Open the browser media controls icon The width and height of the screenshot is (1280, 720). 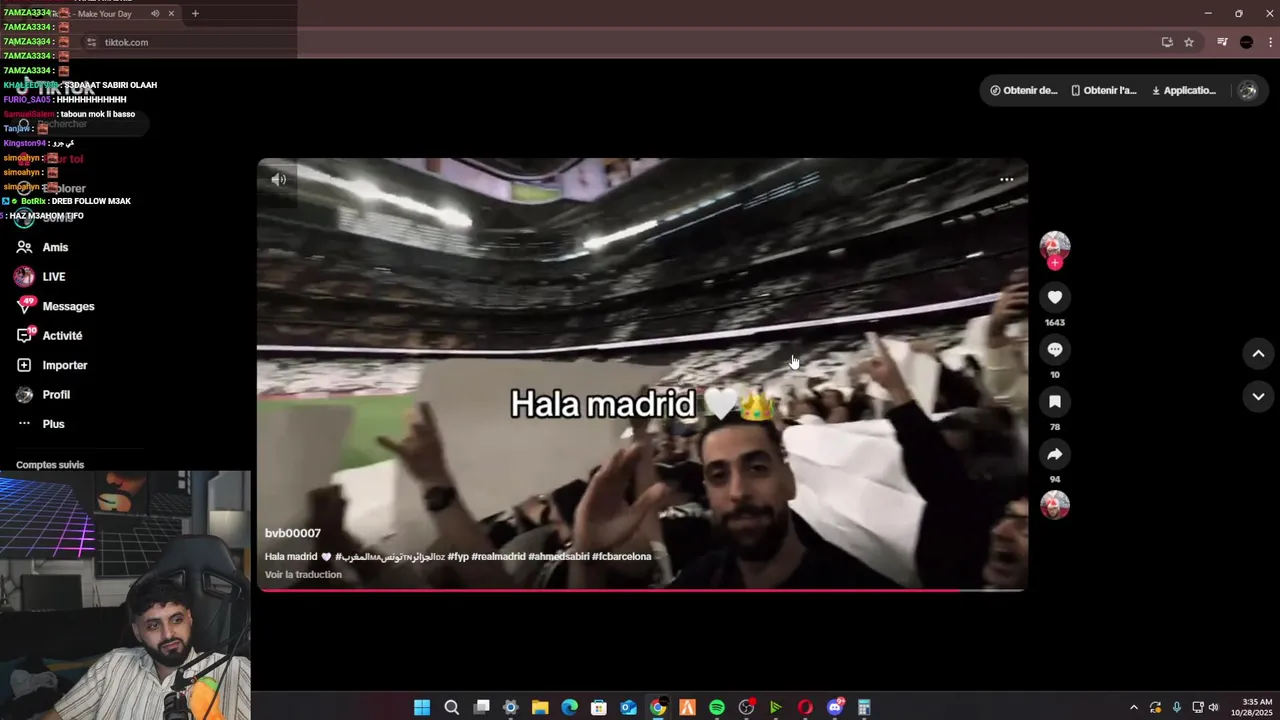[1222, 42]
